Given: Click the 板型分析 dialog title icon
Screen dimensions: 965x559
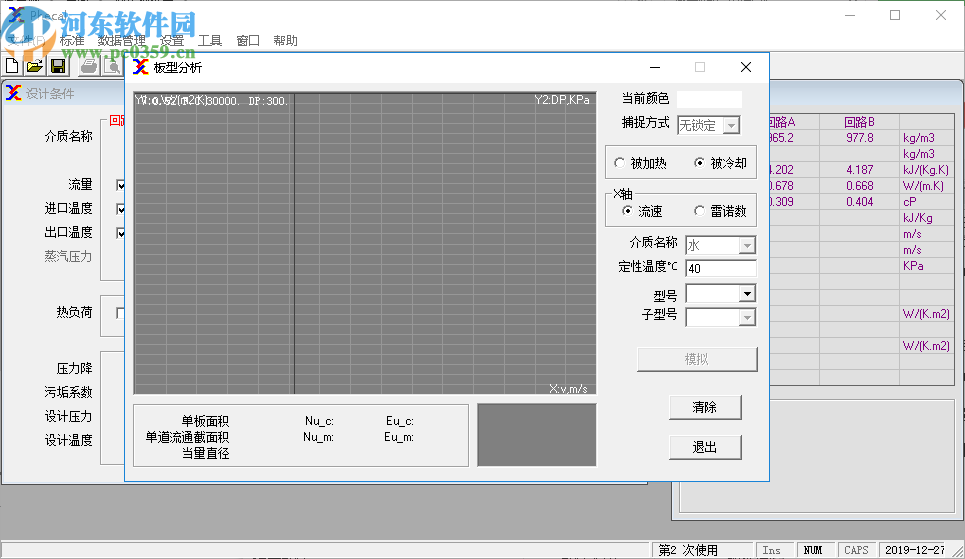Looking at the screenshot, I should (140, 67).
